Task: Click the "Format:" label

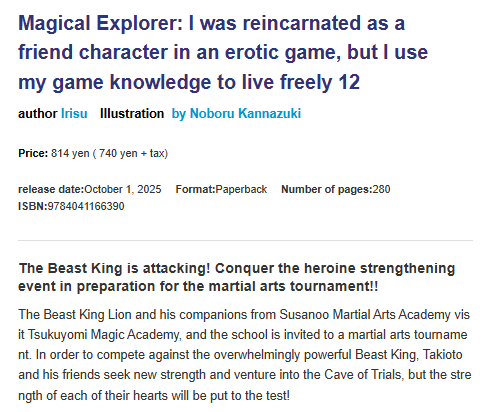Action: coord(196,189)
